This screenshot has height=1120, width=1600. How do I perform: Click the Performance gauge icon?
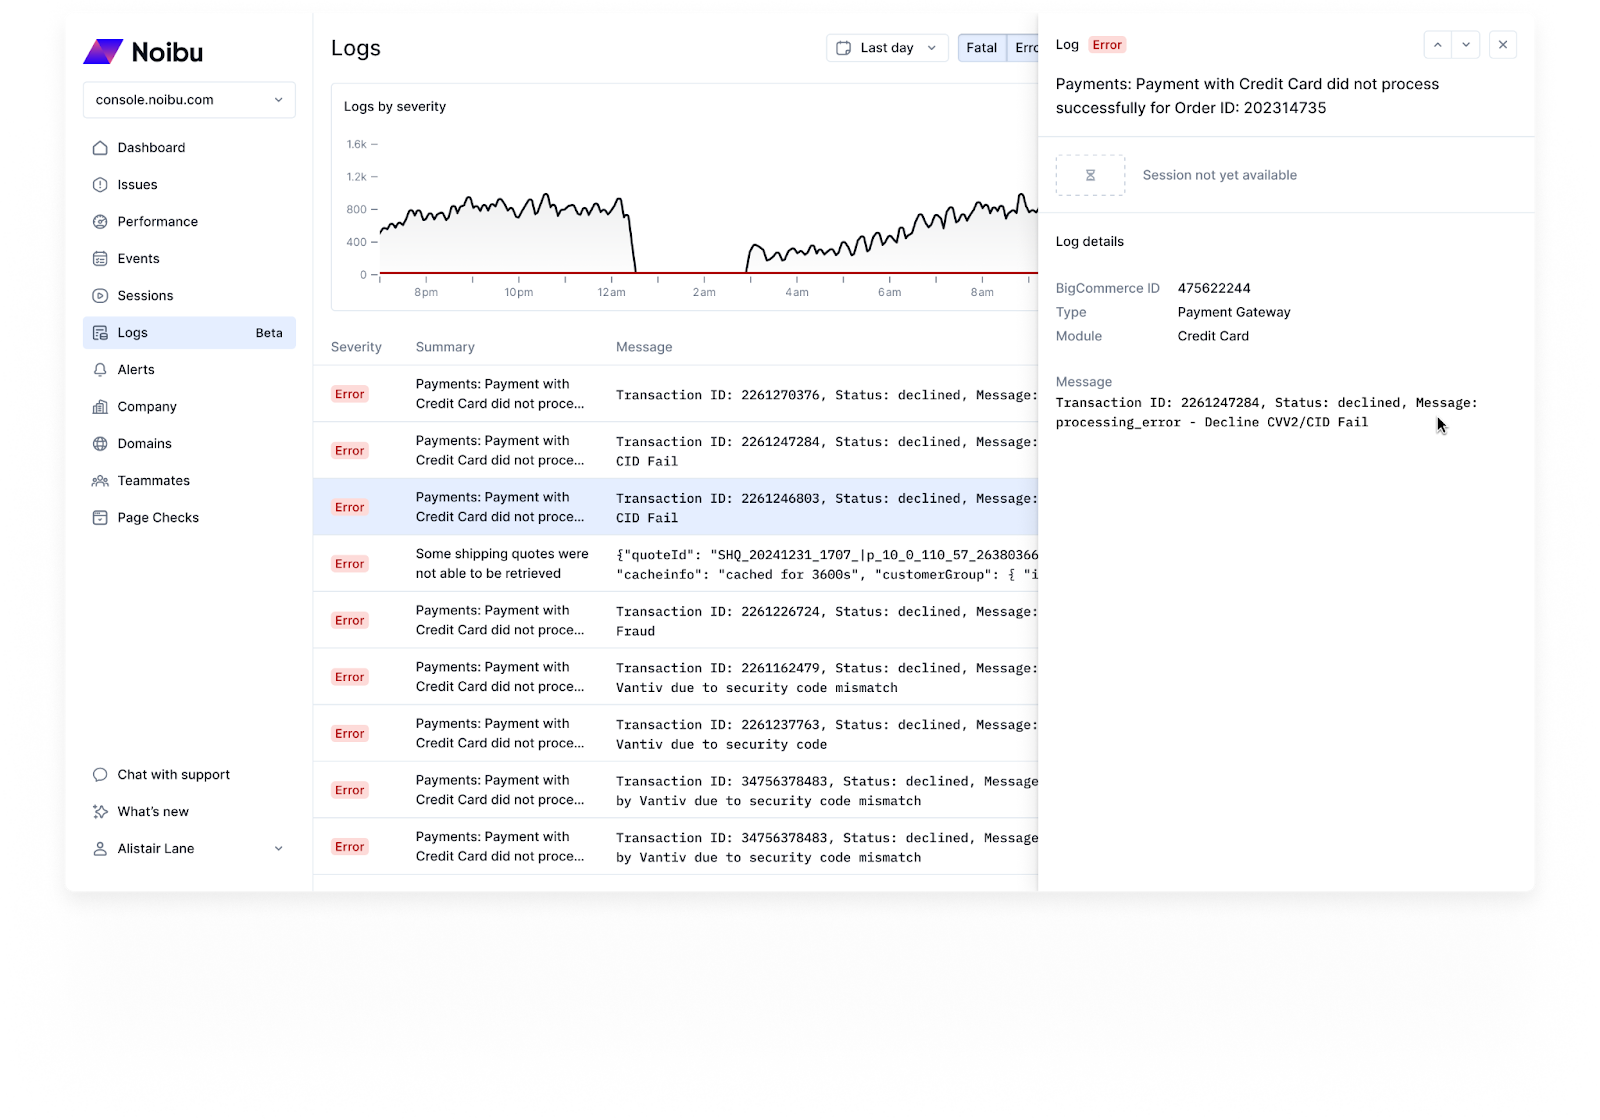pos(100,222)
